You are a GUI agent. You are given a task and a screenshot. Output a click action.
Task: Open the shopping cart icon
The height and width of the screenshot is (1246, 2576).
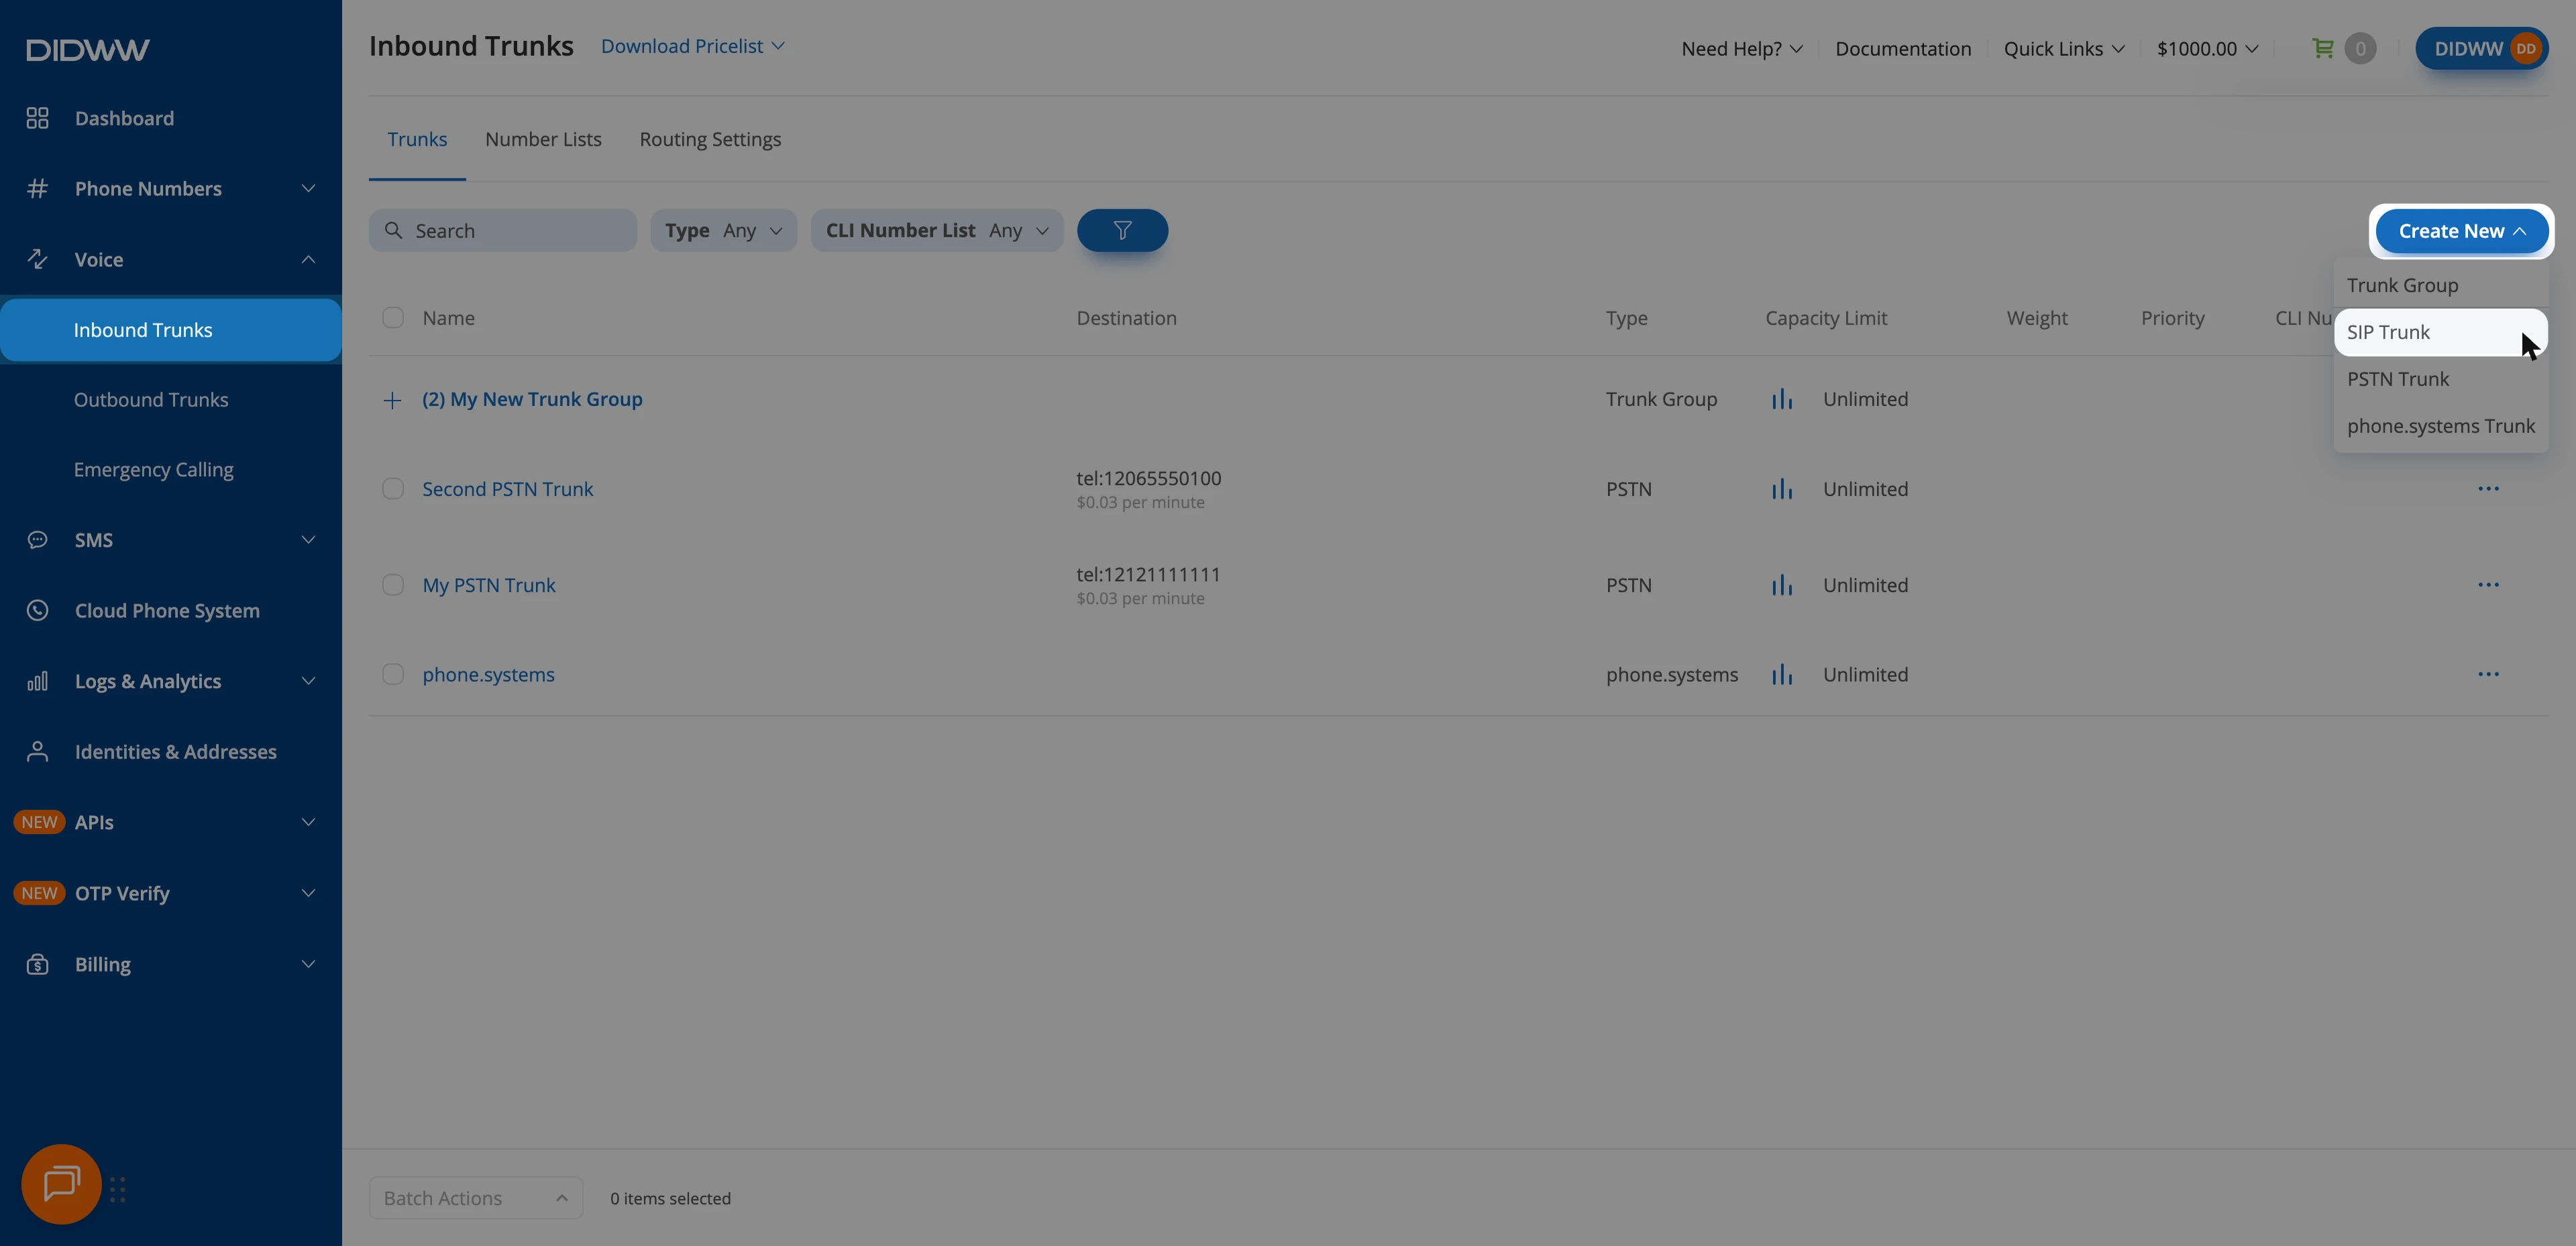point(2323,48)
